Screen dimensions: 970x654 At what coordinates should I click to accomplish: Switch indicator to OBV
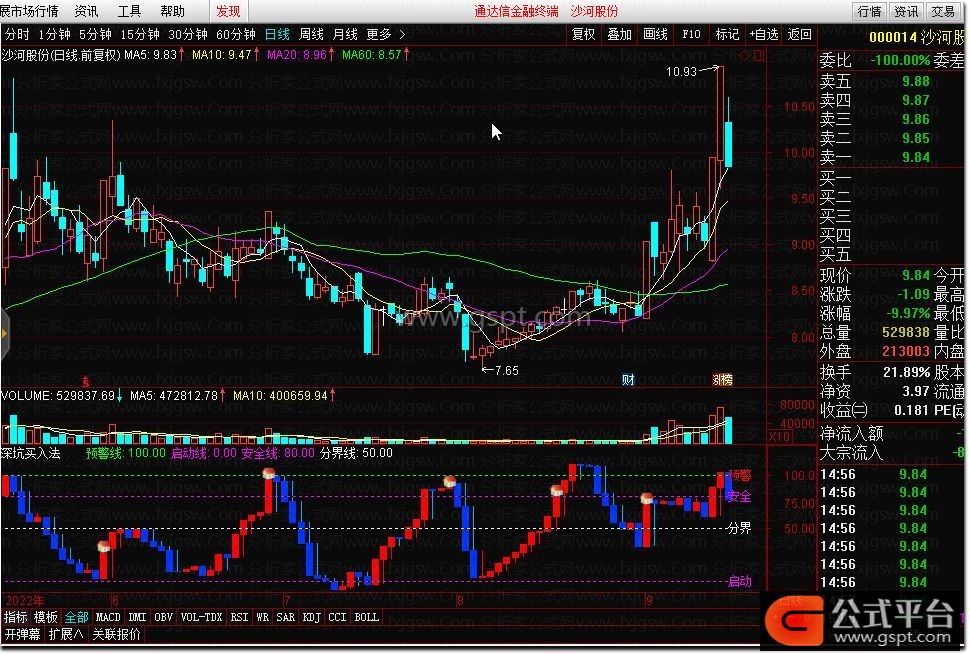click(x=164, y=617)
